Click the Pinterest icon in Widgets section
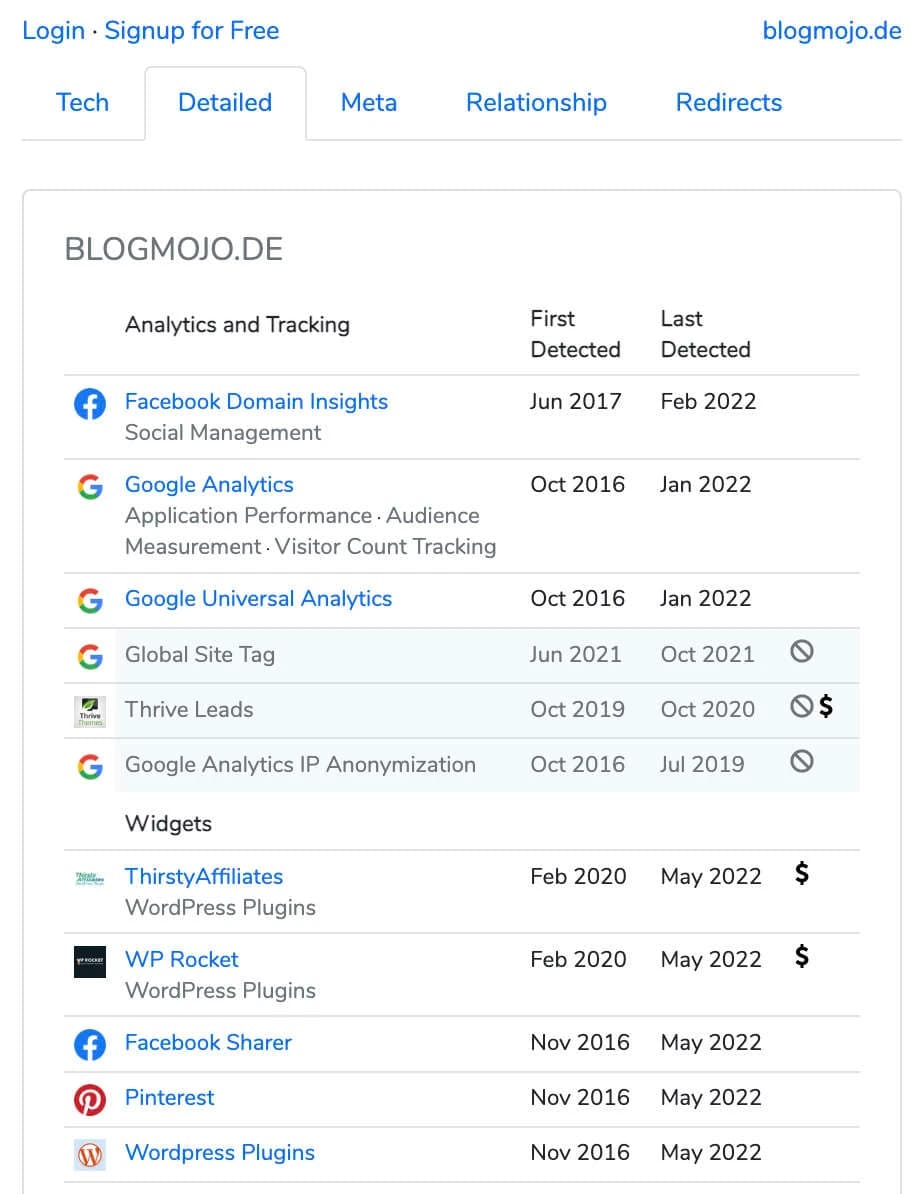This screenshot has height=1194, width=924. click(x=89, y=1097)
